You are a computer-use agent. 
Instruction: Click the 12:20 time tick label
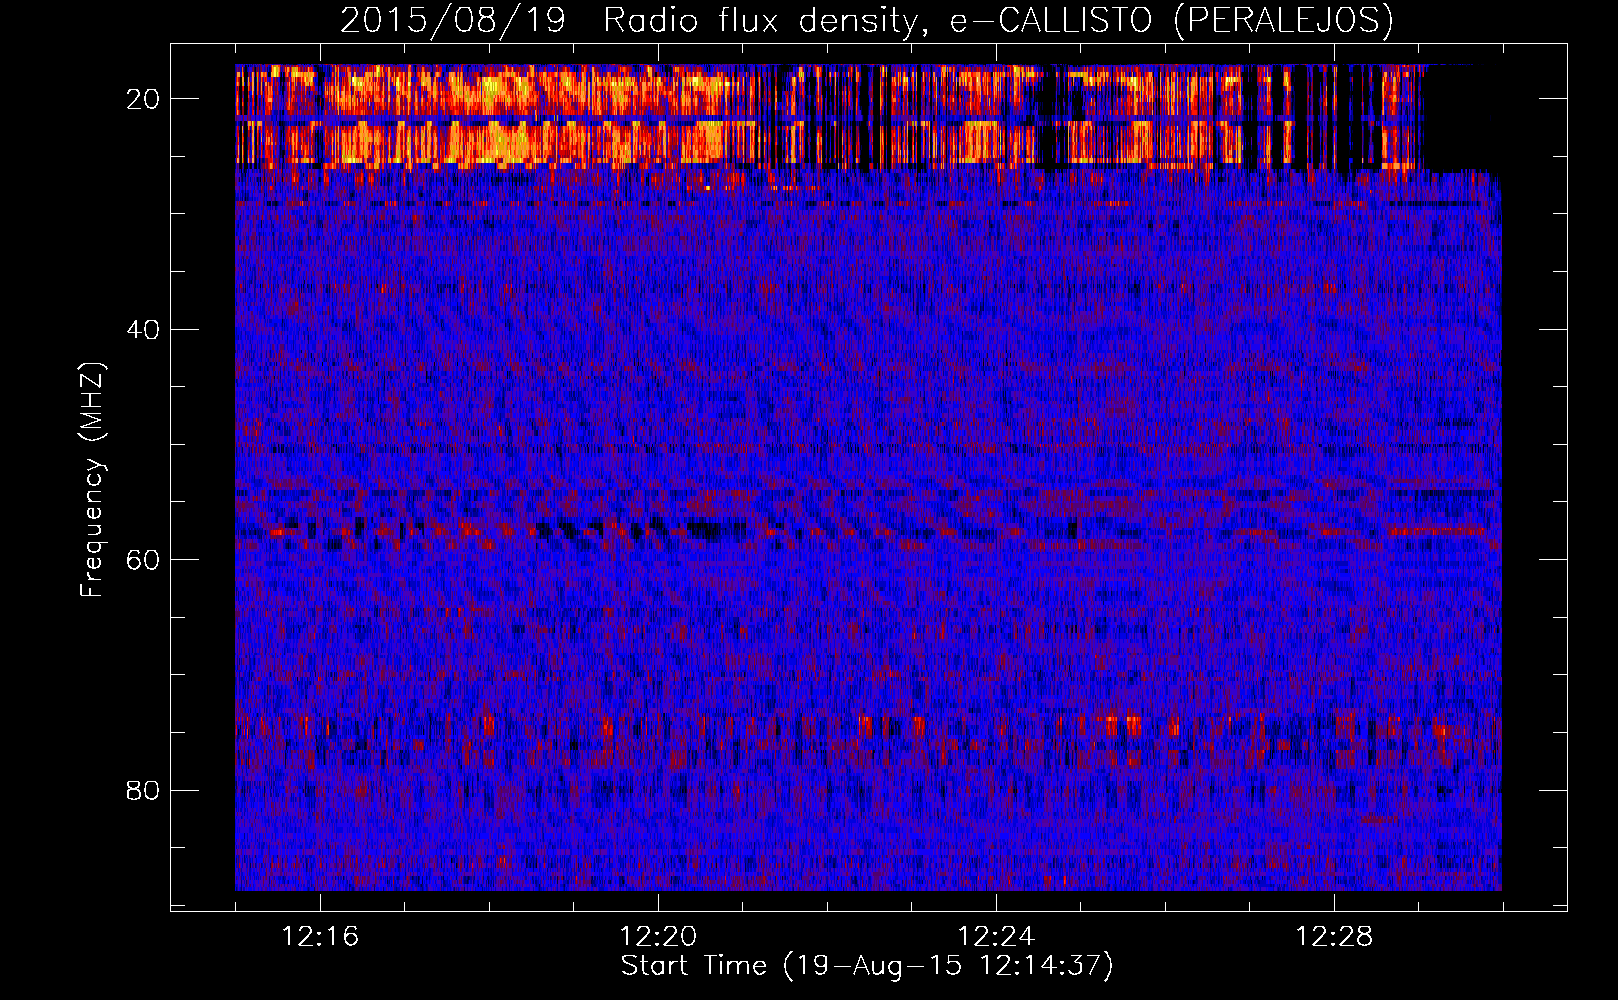click(x=658, y=937)
